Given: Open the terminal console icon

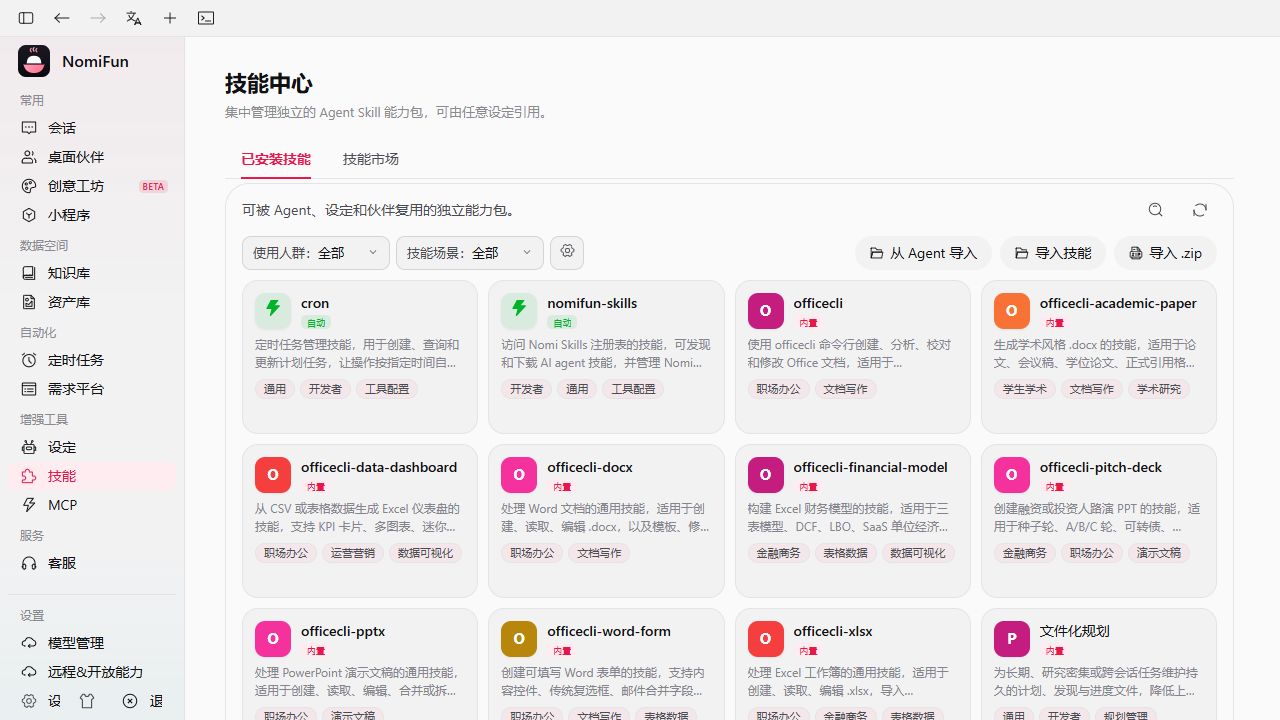Looking at the screenshot, I should coord(206,18).
